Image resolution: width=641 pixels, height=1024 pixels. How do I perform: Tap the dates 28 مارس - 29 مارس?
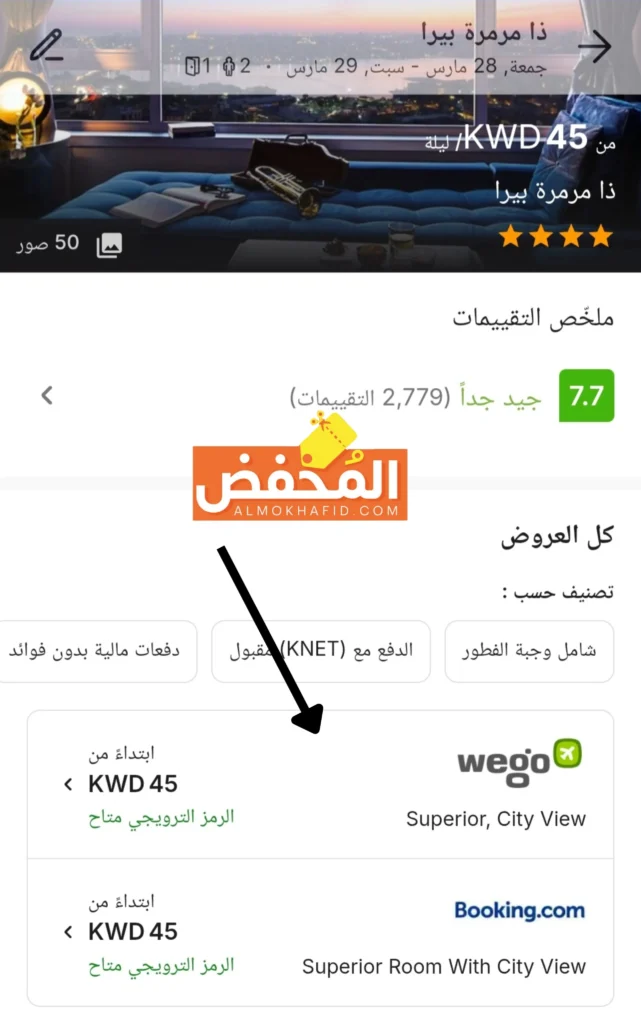tap(415, 66)
